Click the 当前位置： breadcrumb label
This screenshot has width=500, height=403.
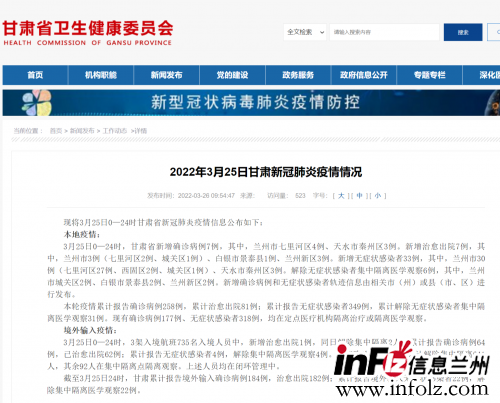(x=28, y=131)
